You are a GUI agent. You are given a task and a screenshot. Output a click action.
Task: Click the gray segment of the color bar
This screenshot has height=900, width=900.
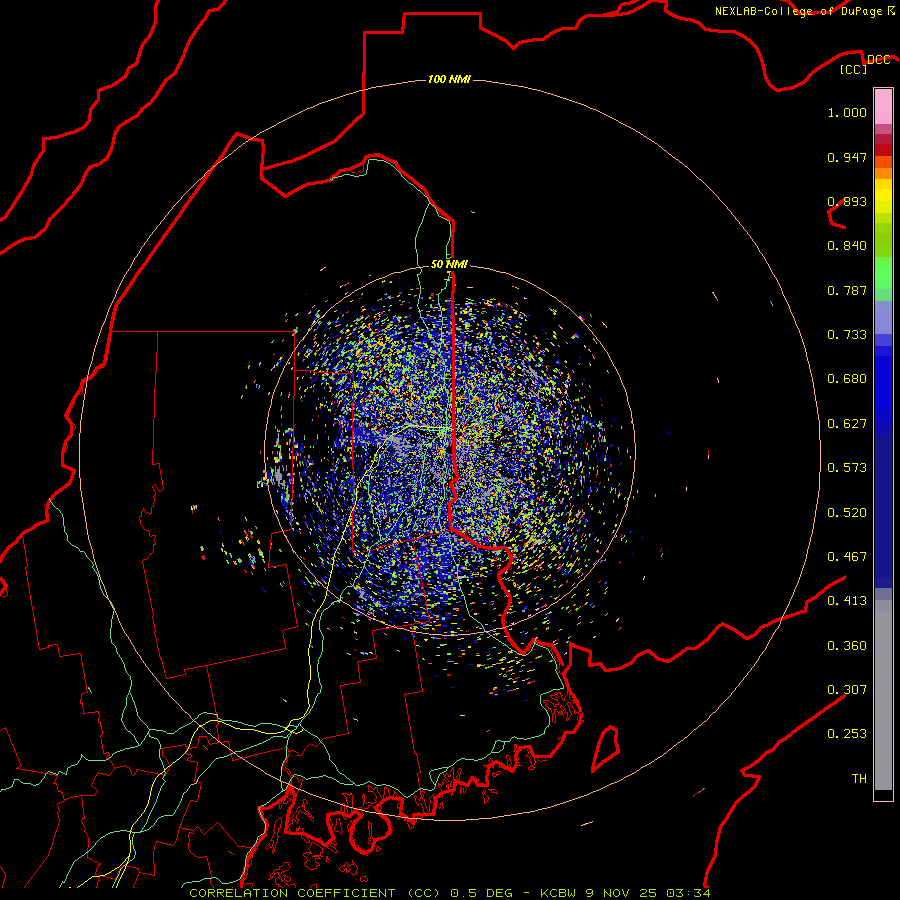click(x=883, y=695)
